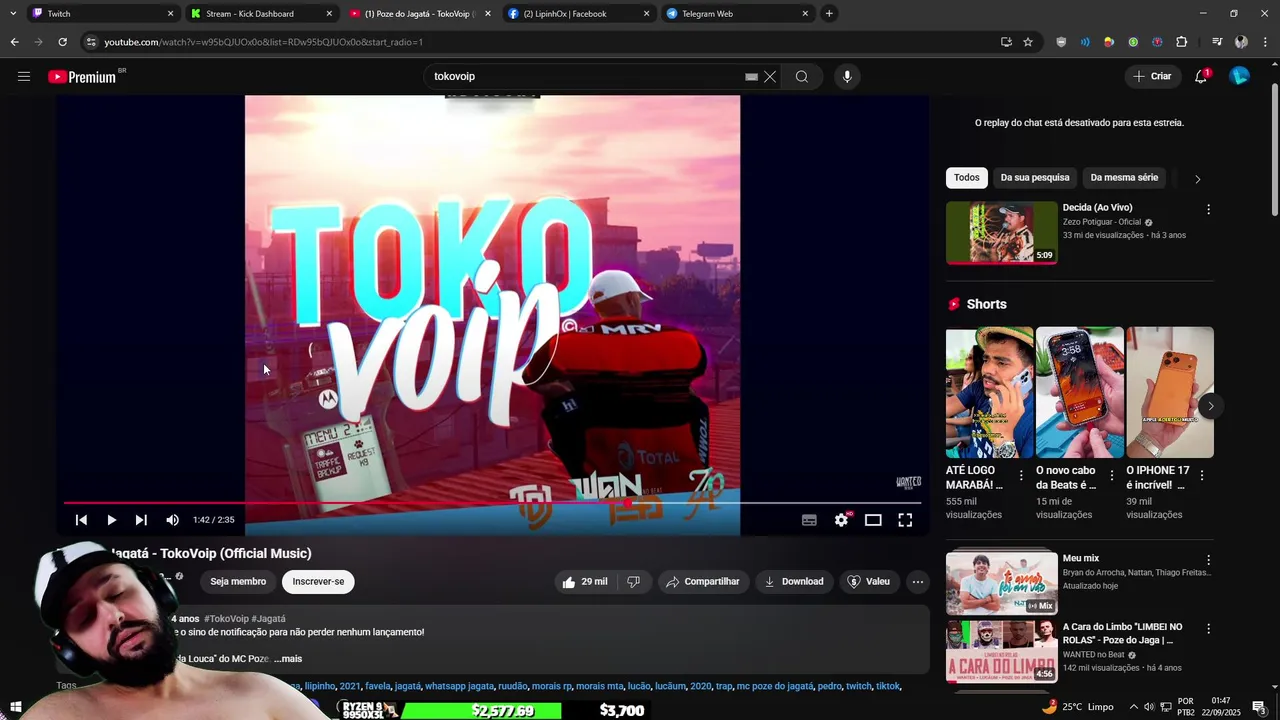Image resolution: width=1280 pixels, height=720 pixels.
Task: Switch to theater mode
Action: tap(873, 520)
